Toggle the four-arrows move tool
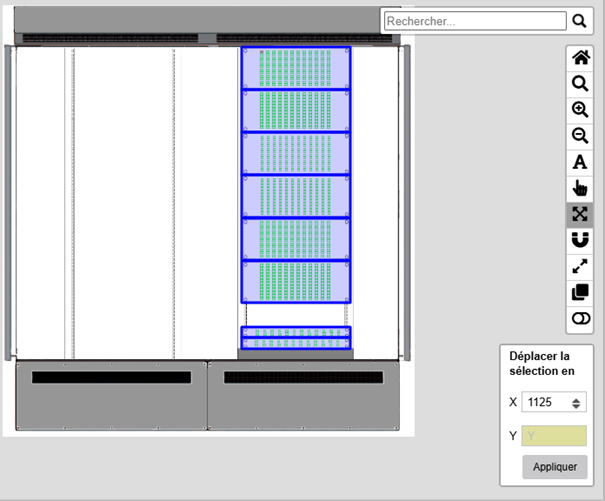The image size is (605, 501). (x=580, y=214)
